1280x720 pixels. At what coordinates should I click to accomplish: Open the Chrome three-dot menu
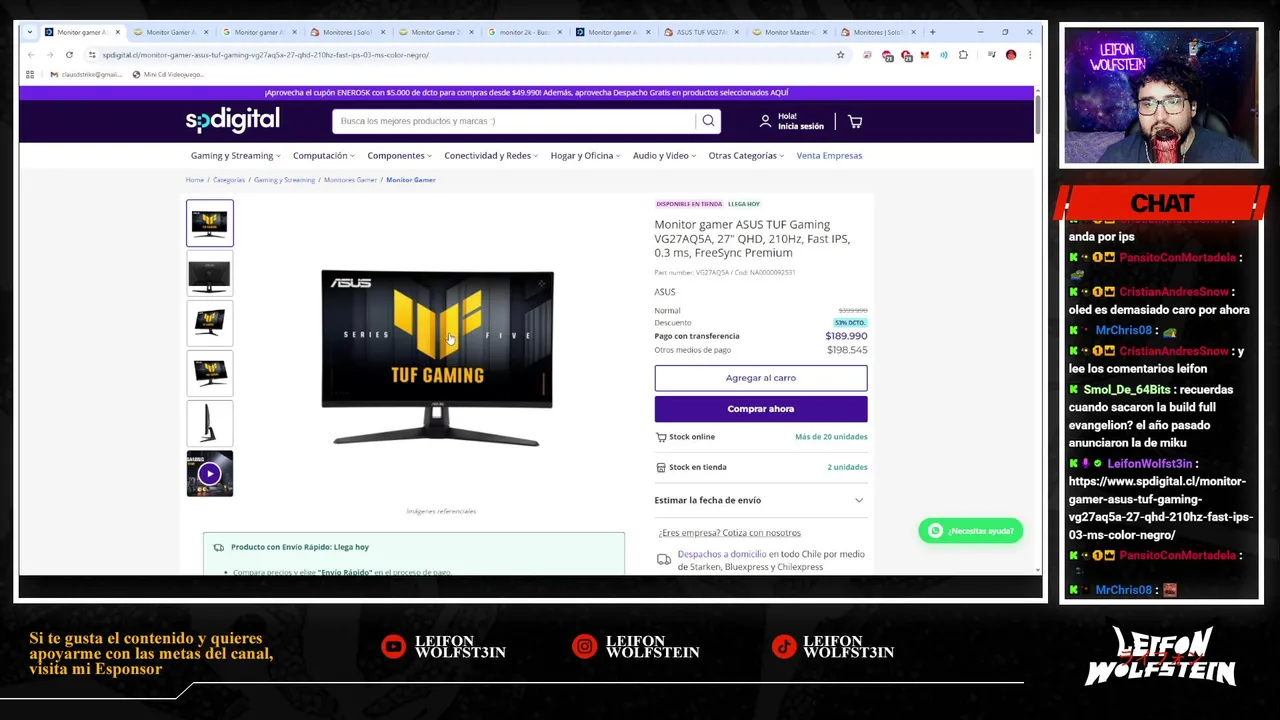click(x=1029, y=55)
